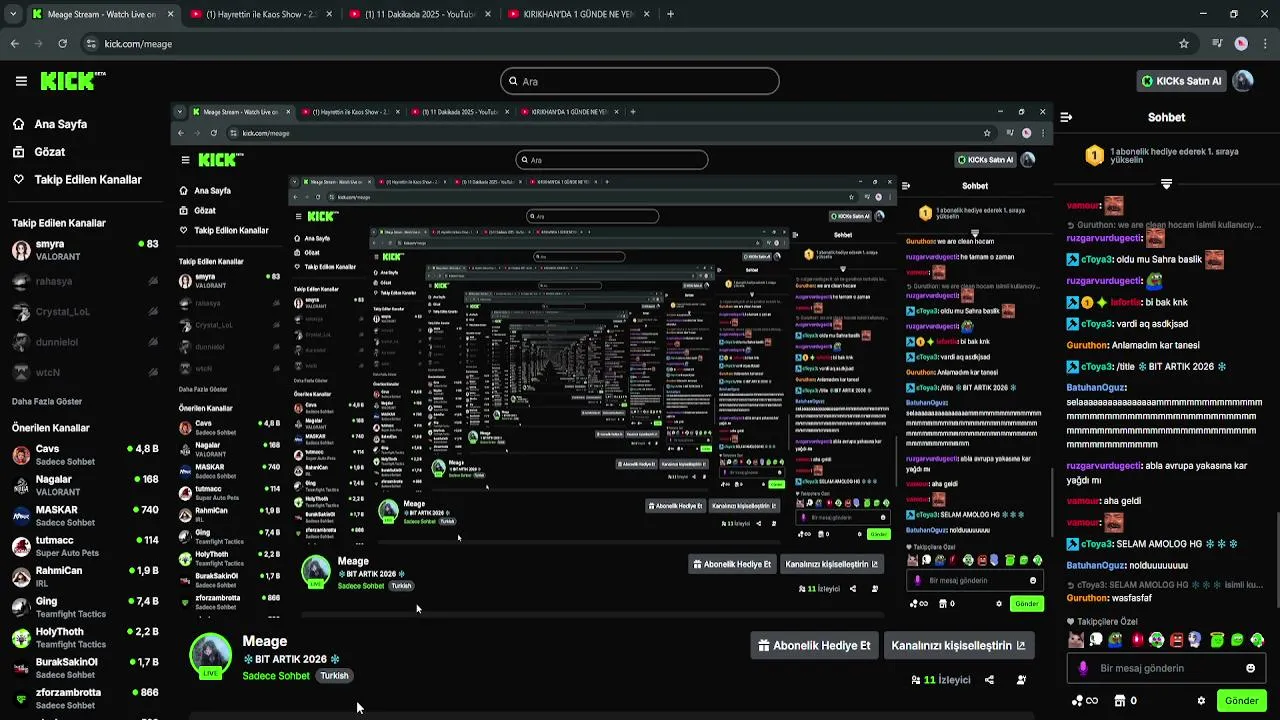
Task: Switch to the 11 Dakikada 2025 YouTube tab
Action: [x=420, y=14]
